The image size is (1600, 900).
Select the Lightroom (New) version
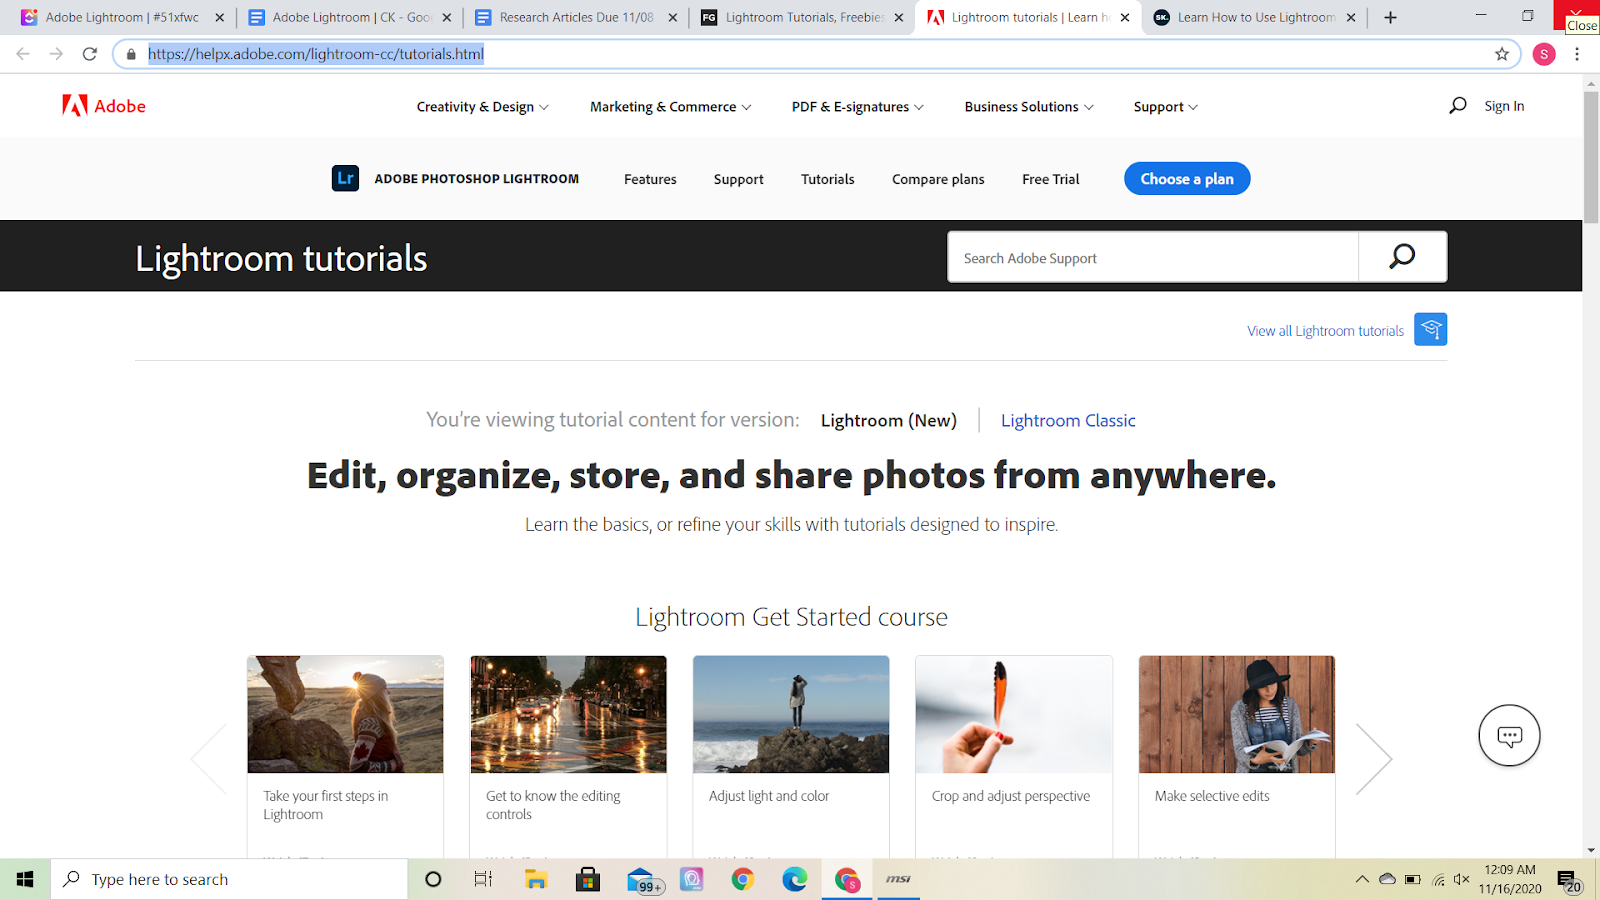[889, 420]
